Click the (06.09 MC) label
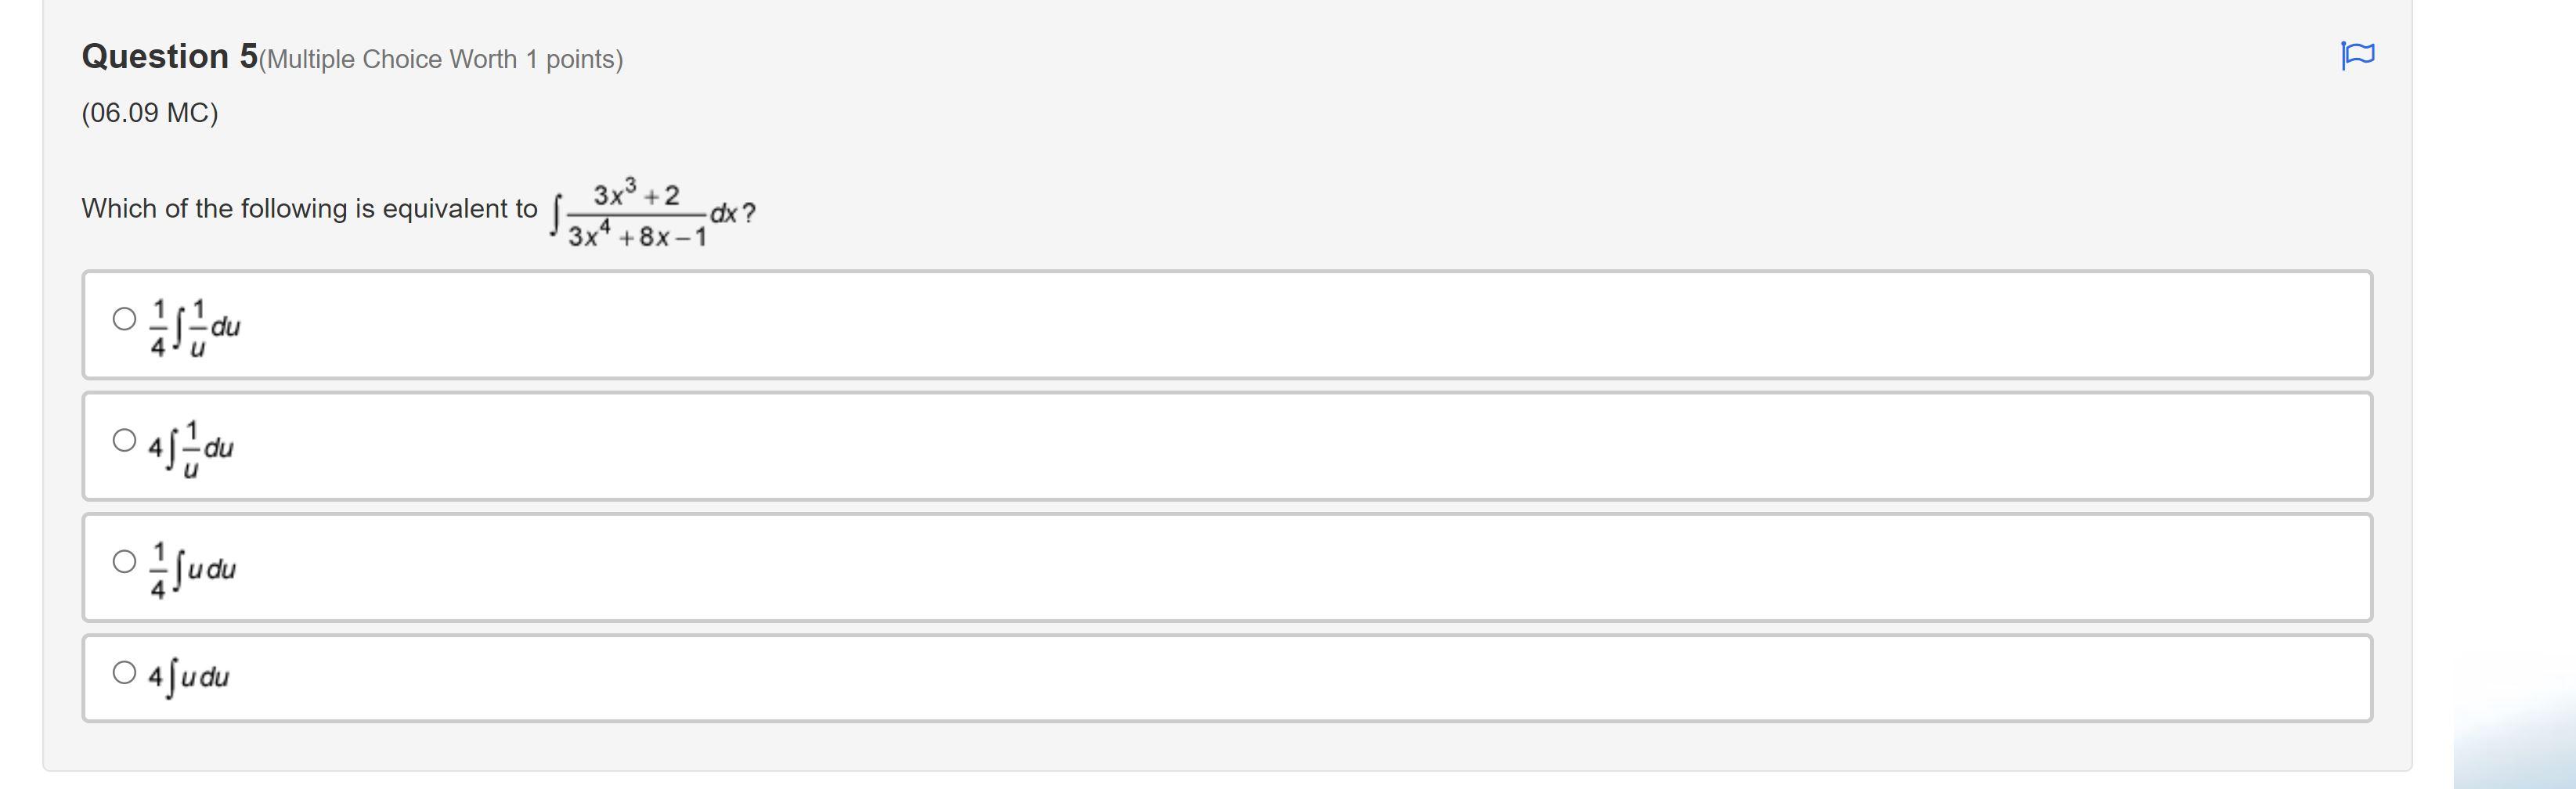Screen dimensions: 2576x789 pos(148,113)
